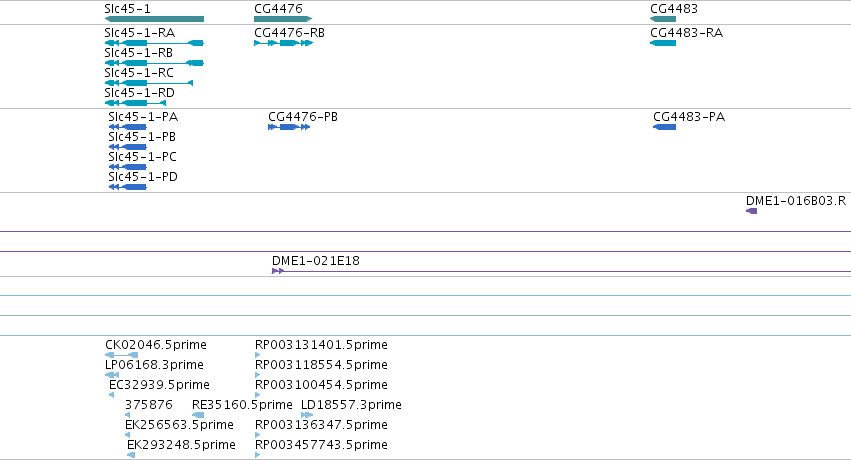Click the CG4483 gene label
851x460 pixels.
[674, 9]
